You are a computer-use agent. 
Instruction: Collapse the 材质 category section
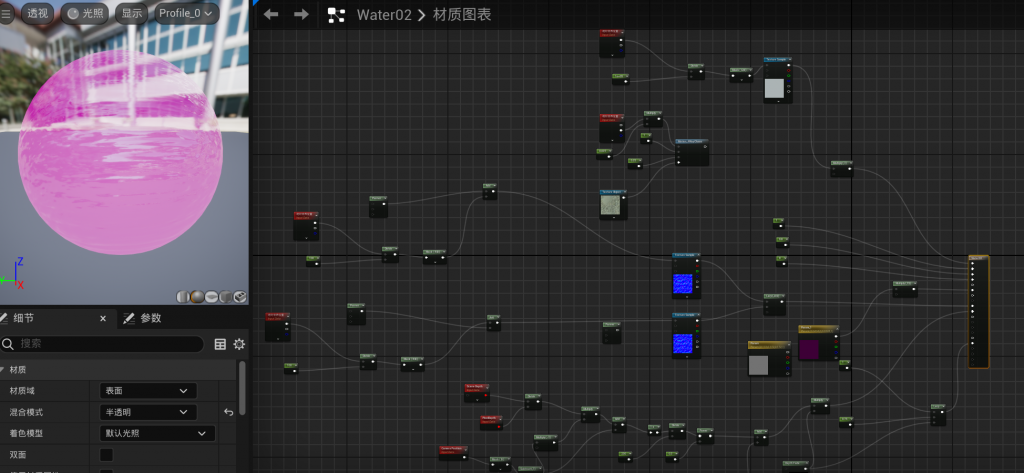(x=5, y=369)
